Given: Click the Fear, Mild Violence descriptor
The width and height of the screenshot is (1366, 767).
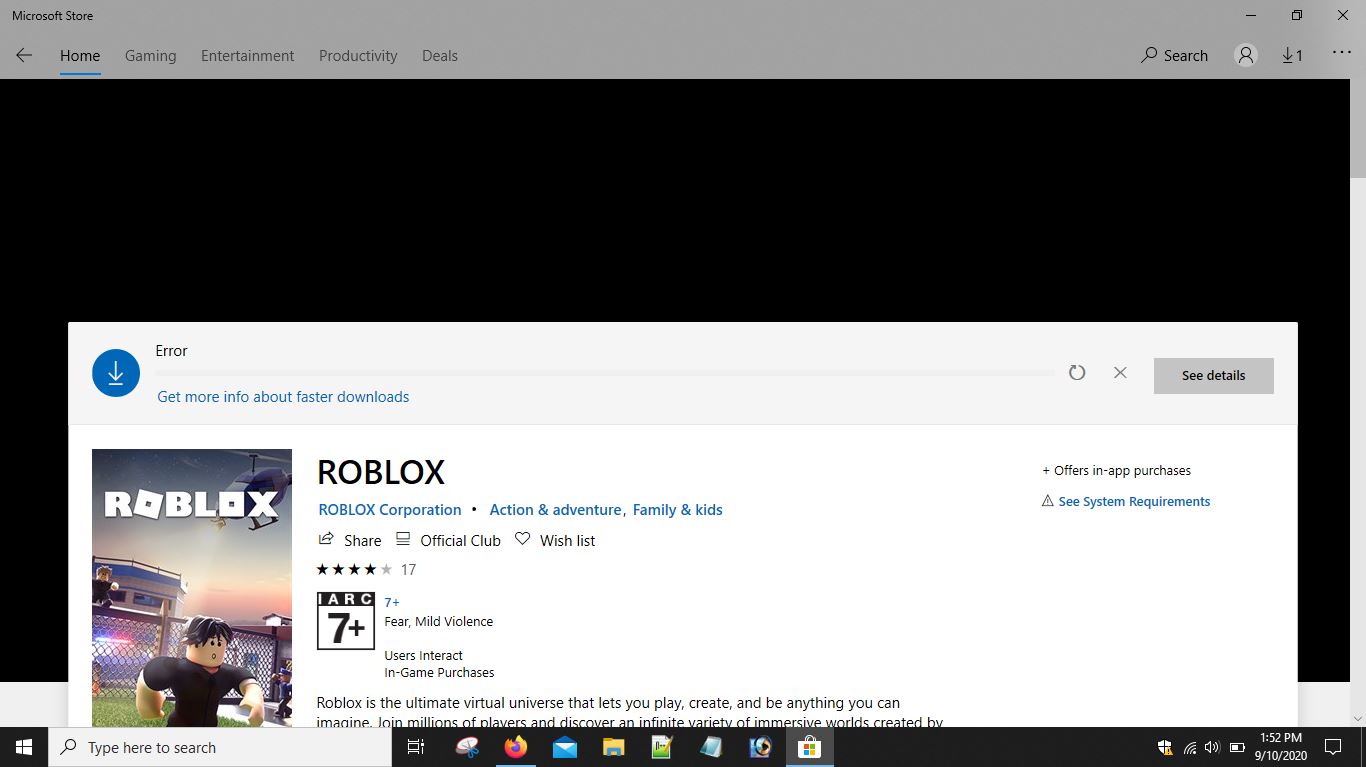Looking at the screenshot, I should coord(439,622).
